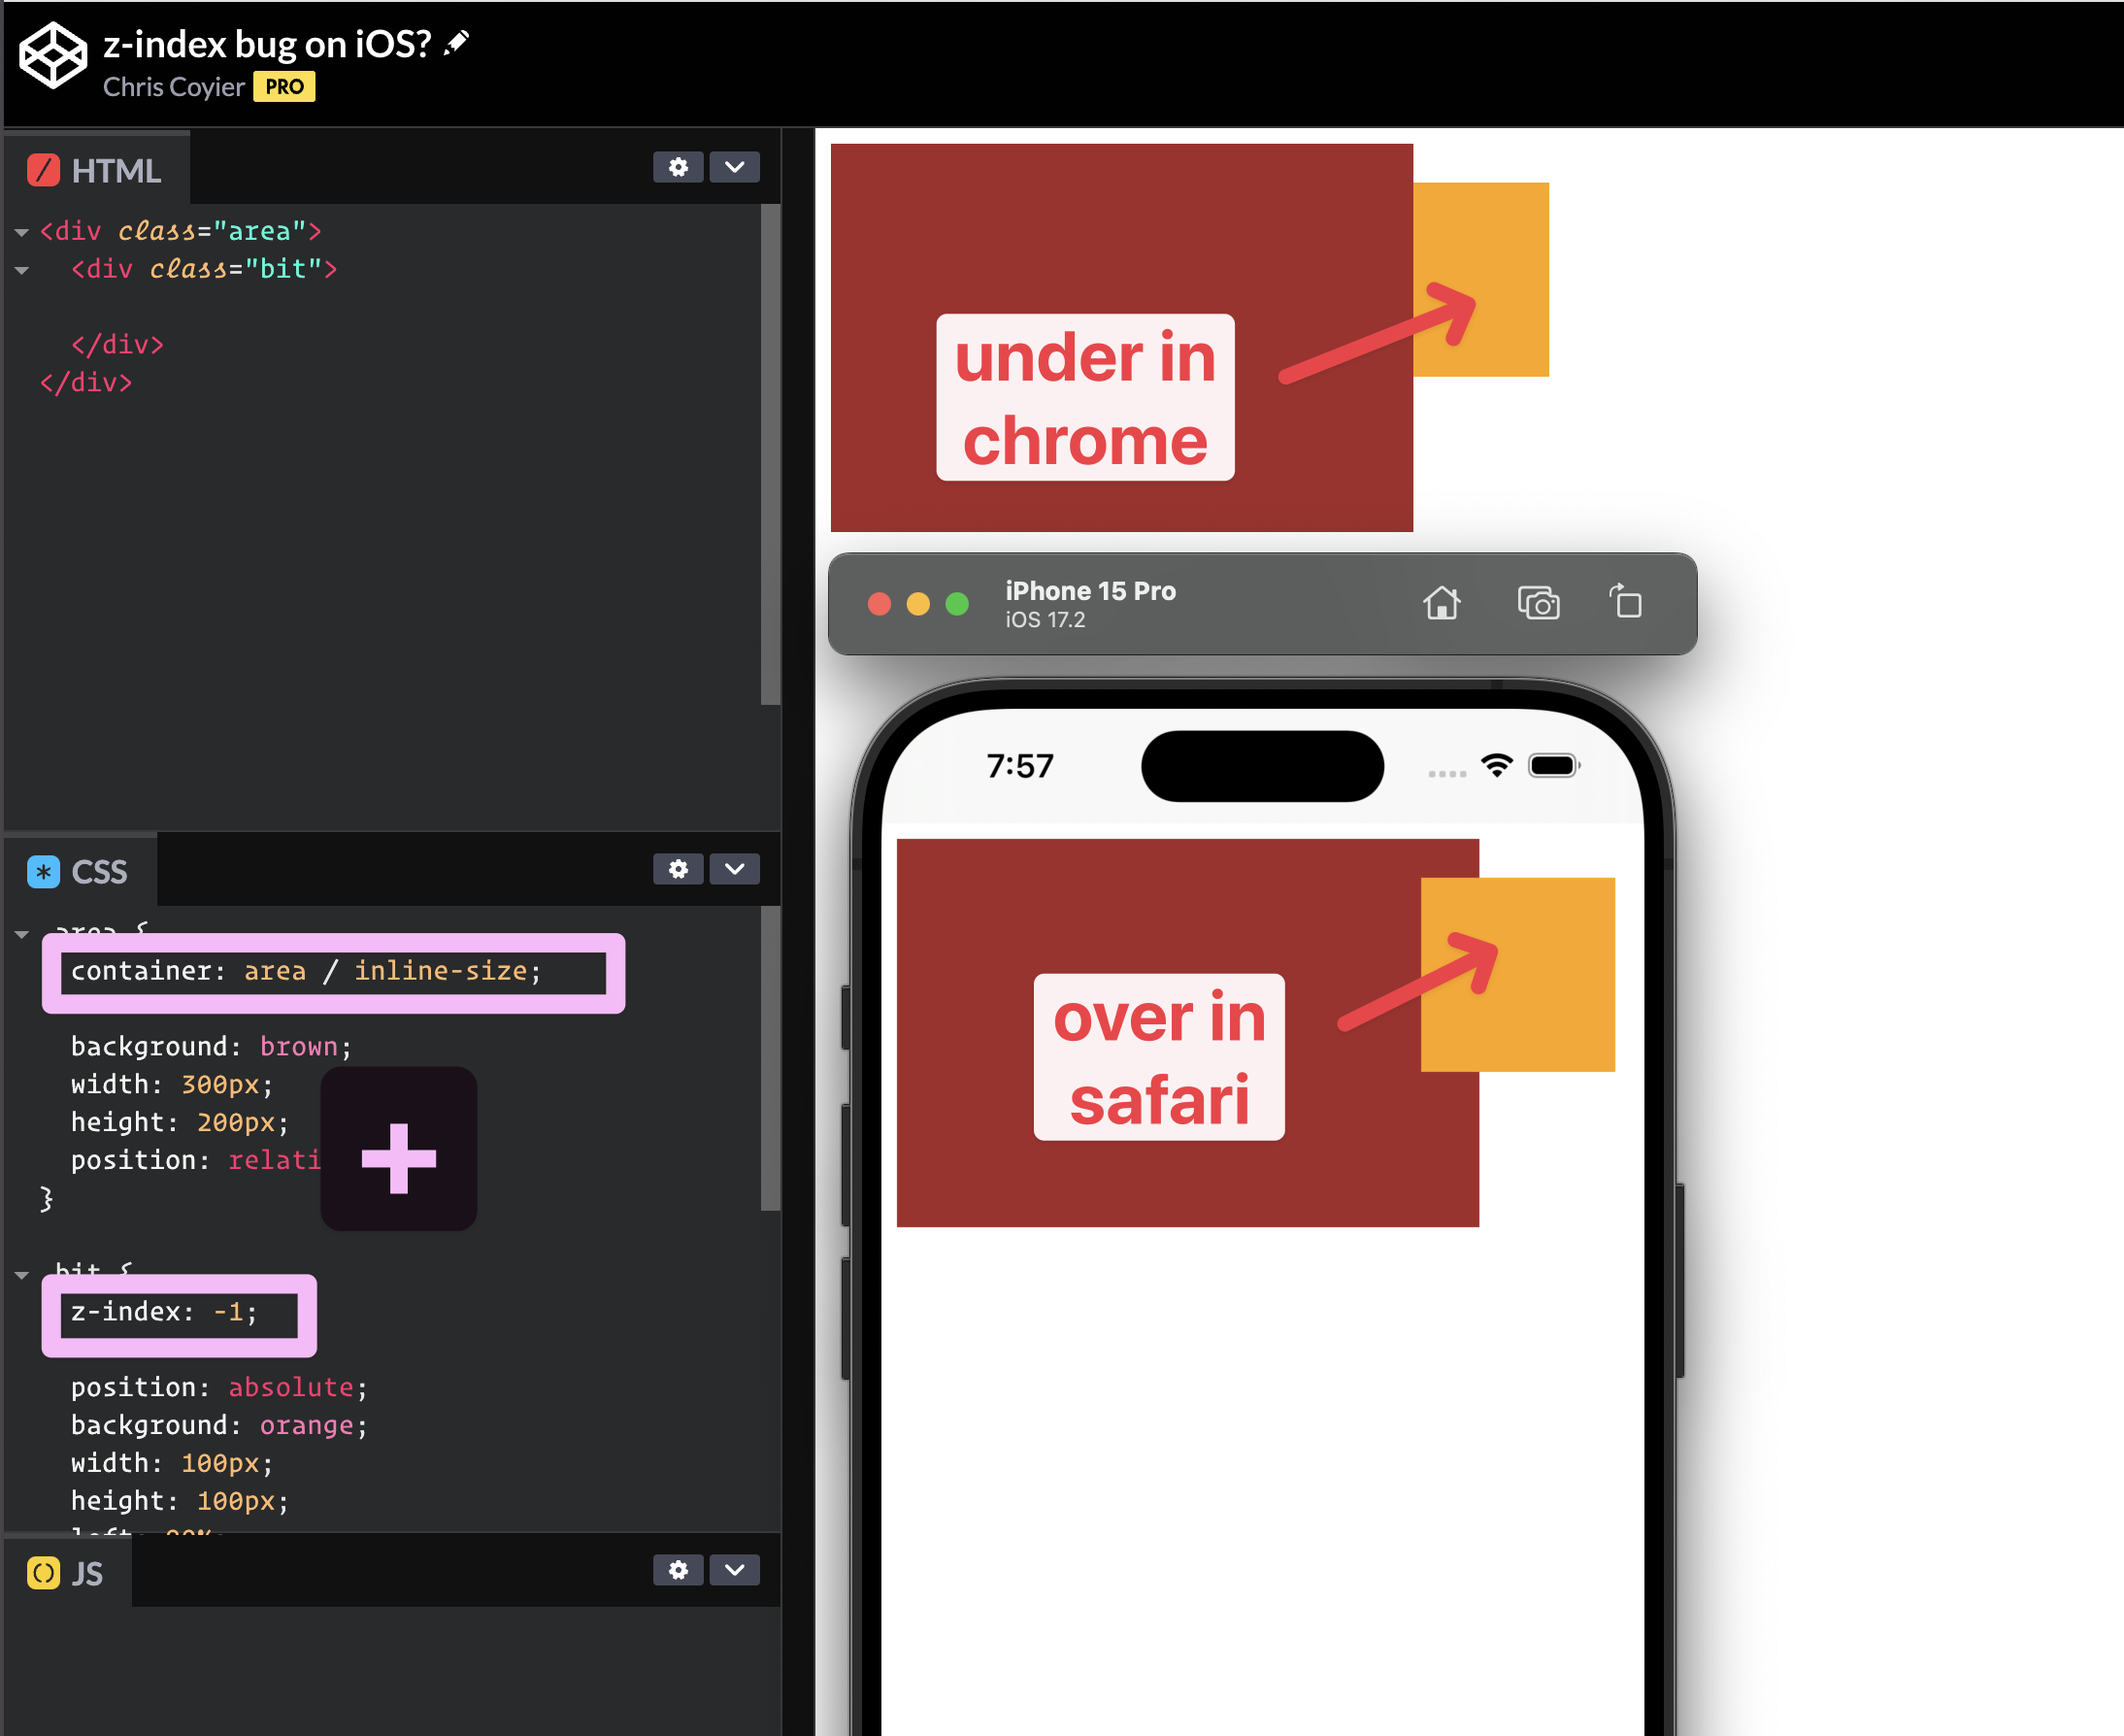Image resolution: width=2124 pixels, height=1736 pixels.
Task: Click the simulator Home icon
Action: point(1441,603)
